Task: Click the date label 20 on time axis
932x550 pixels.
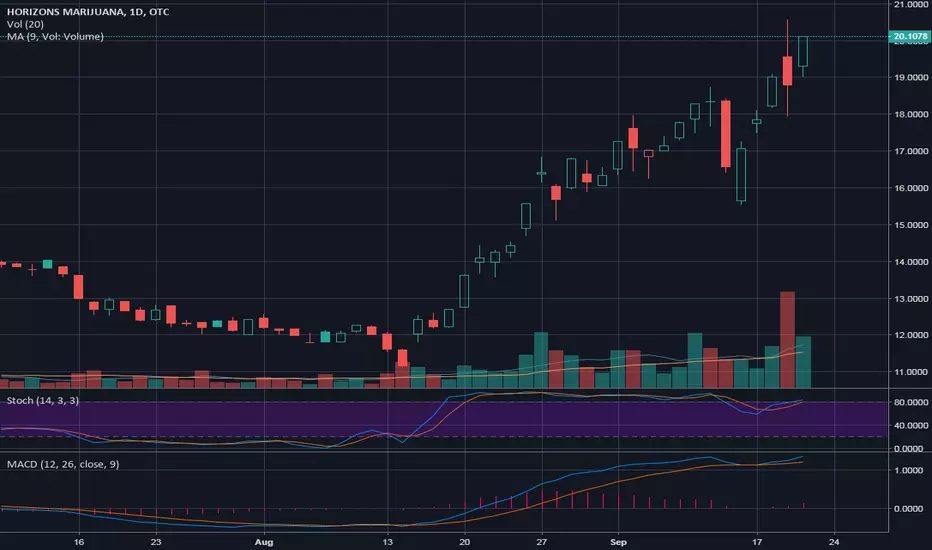Action: (465, 542)
